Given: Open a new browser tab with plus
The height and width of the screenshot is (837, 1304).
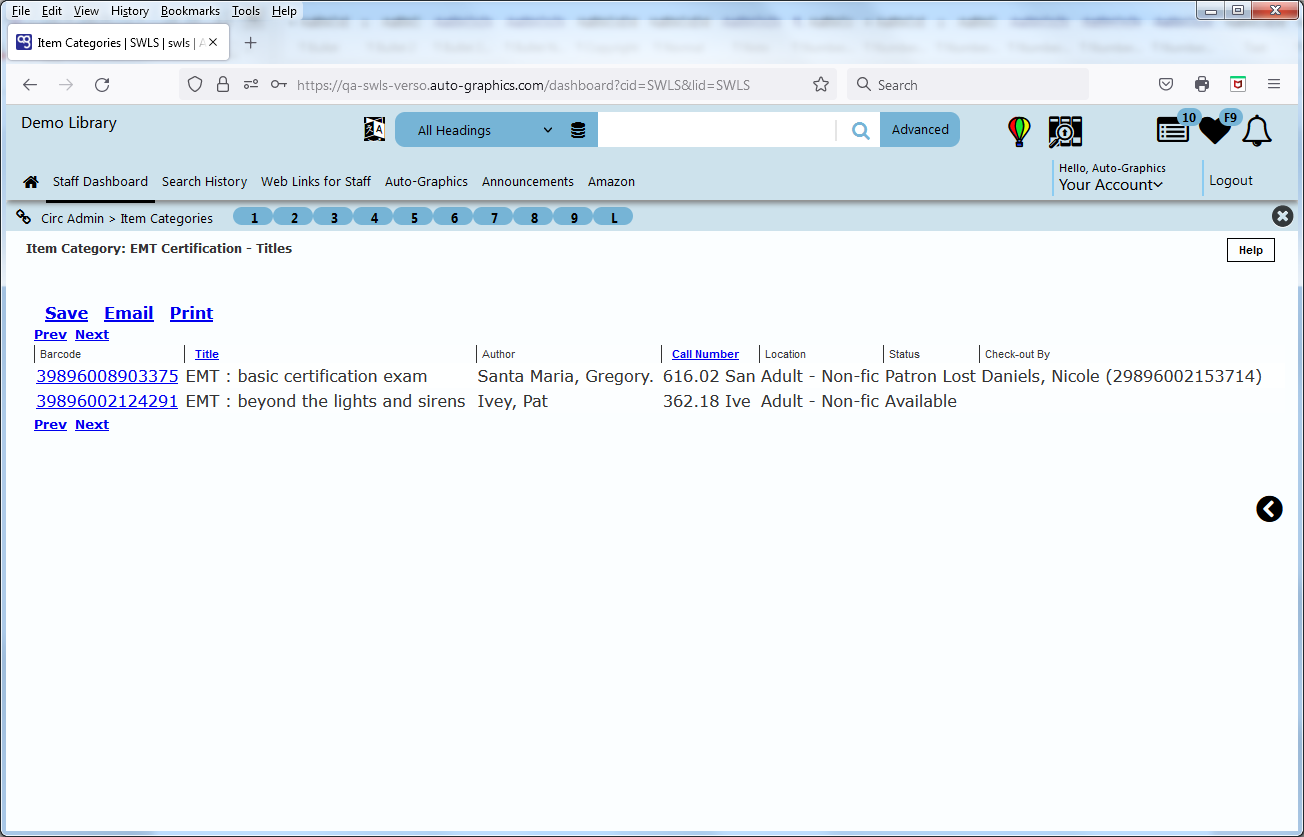Looking at the screenshot, I should point(251,43).
